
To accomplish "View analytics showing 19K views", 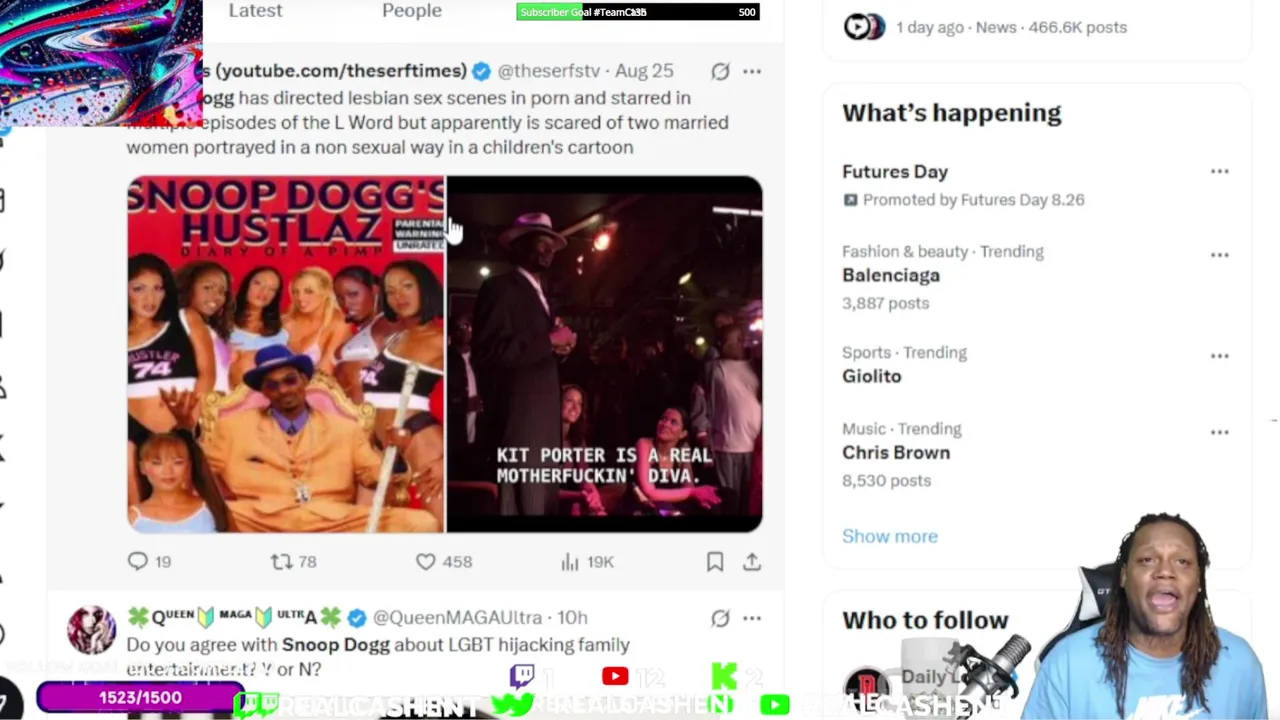I will pos(587,562).
